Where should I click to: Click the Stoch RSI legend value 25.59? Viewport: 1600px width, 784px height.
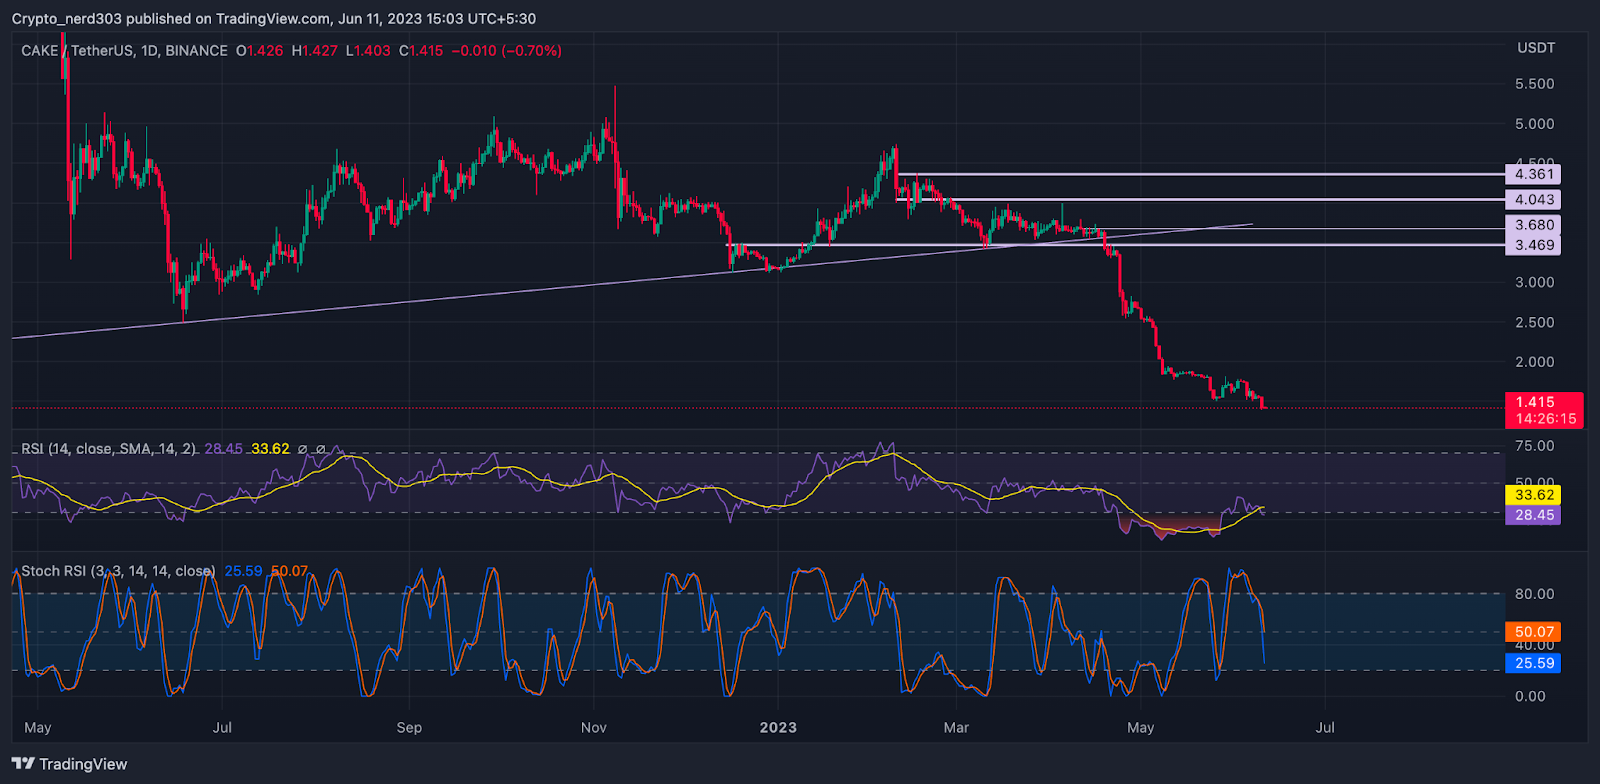click(243, 571)
